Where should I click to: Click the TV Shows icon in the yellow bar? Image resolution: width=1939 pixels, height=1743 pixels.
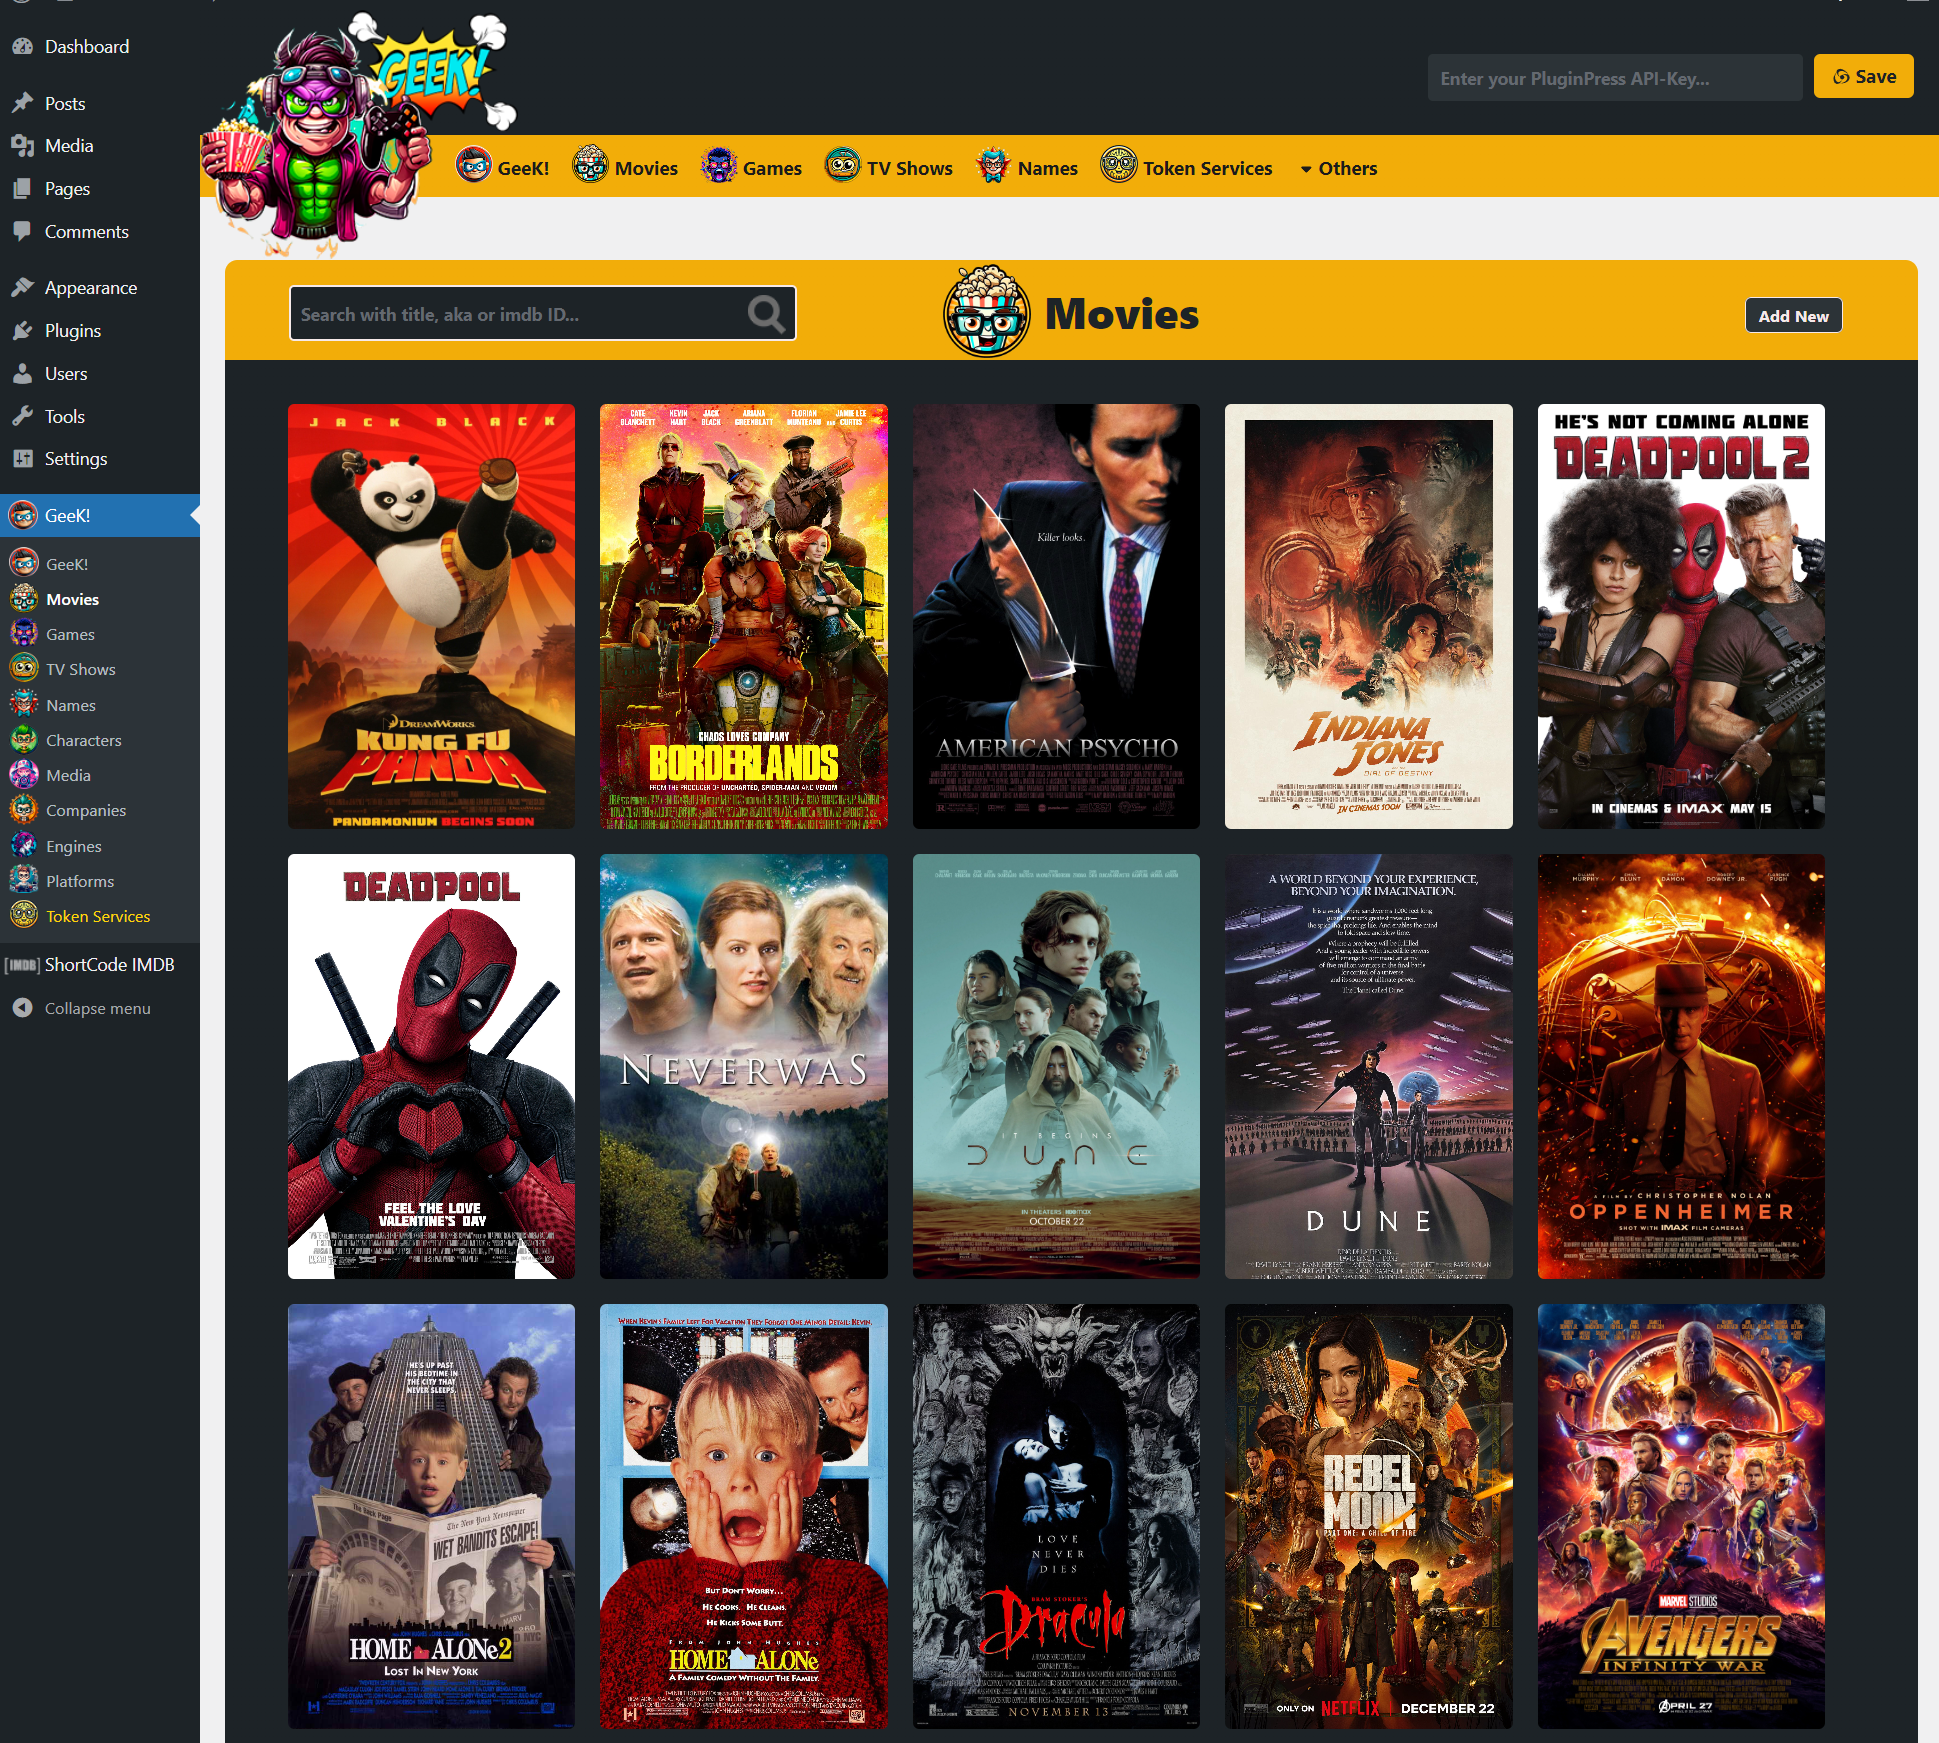pyautogui.click(x=843, y=164)
